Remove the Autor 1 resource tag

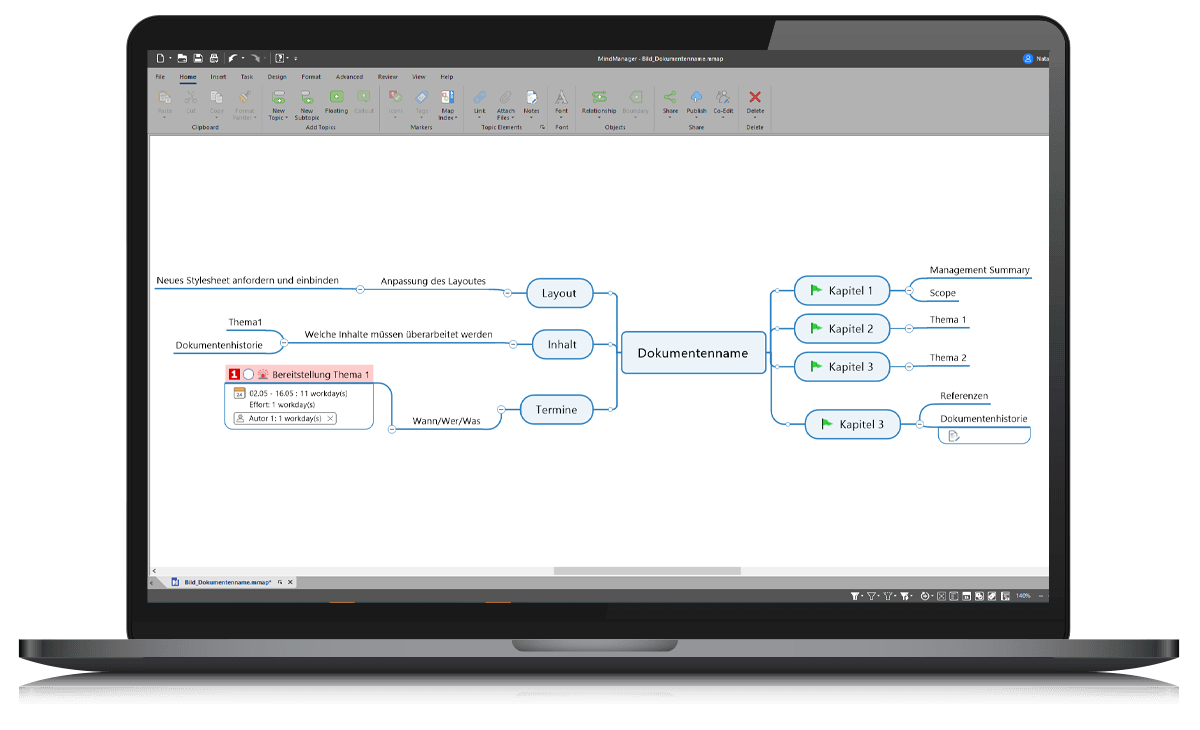coord(330,419)
